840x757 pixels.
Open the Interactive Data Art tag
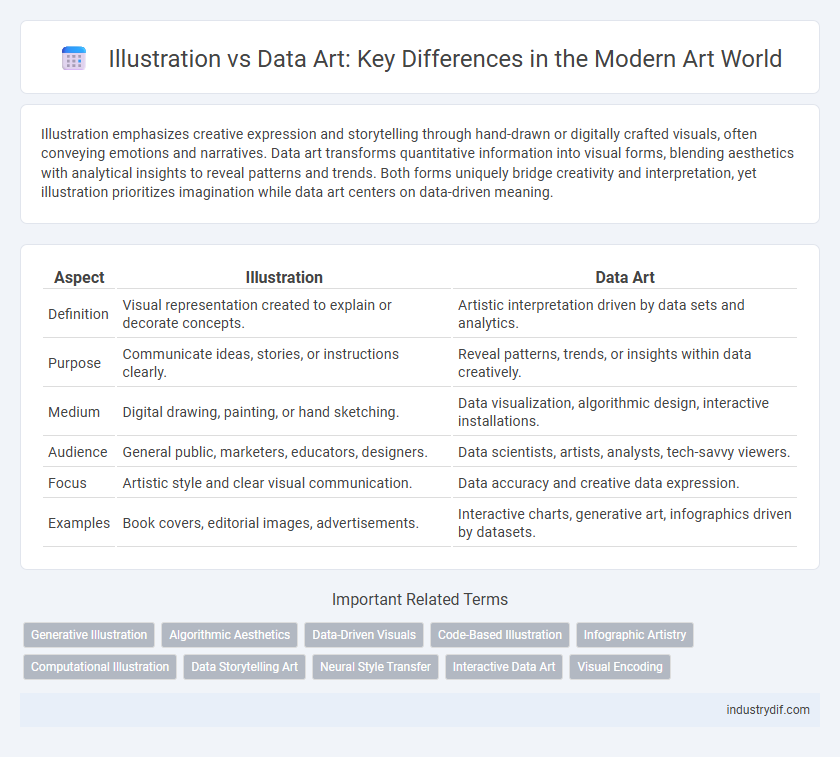click(x=504, y=667)
